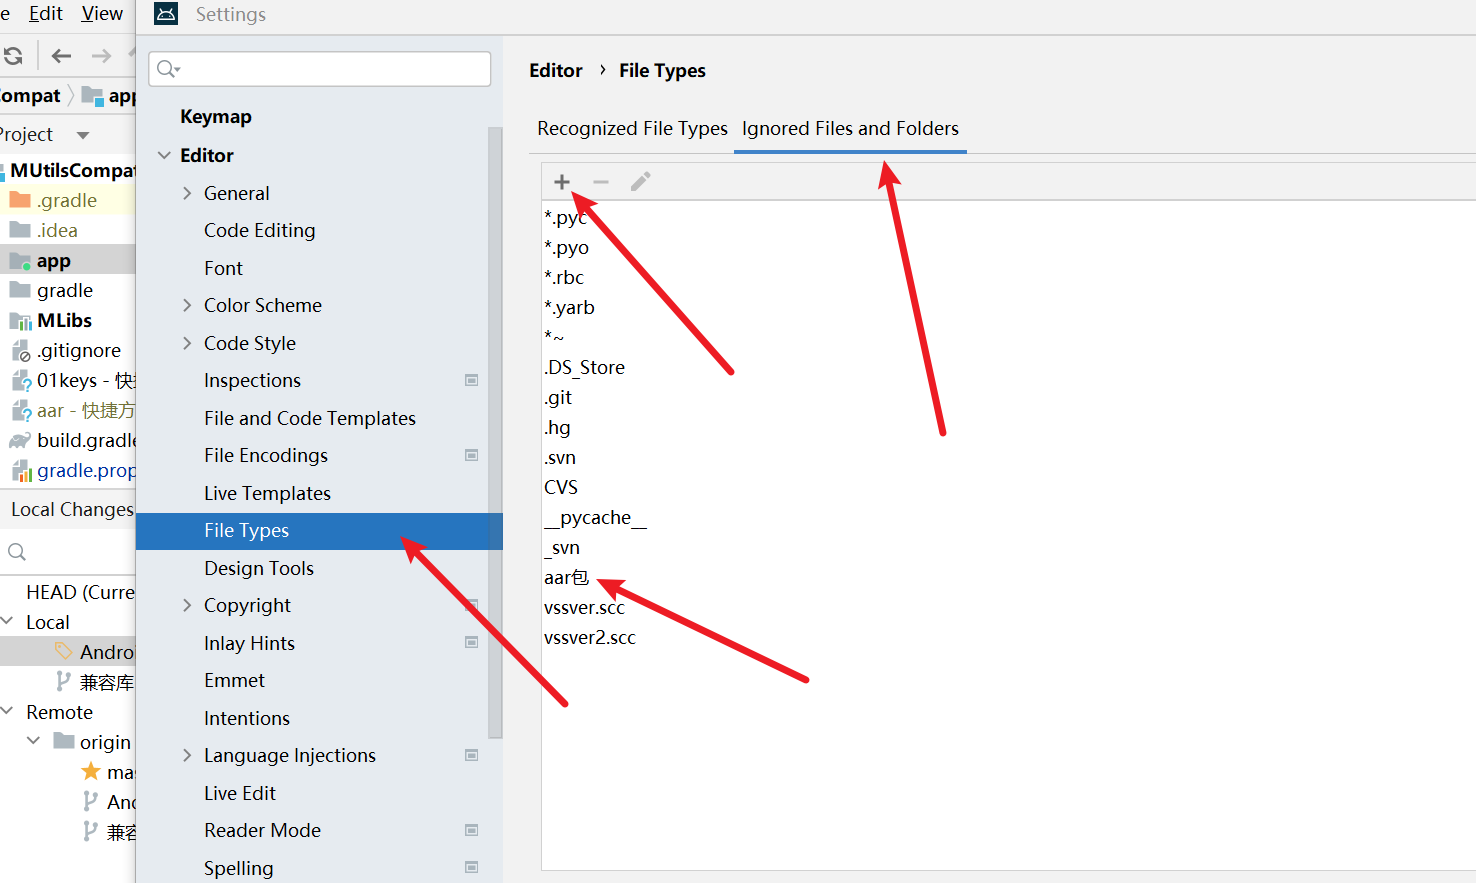1476x883 pixels.
Task: Click the Gradle elephant icon beside build.gradle
Action: tap(22, 440)
